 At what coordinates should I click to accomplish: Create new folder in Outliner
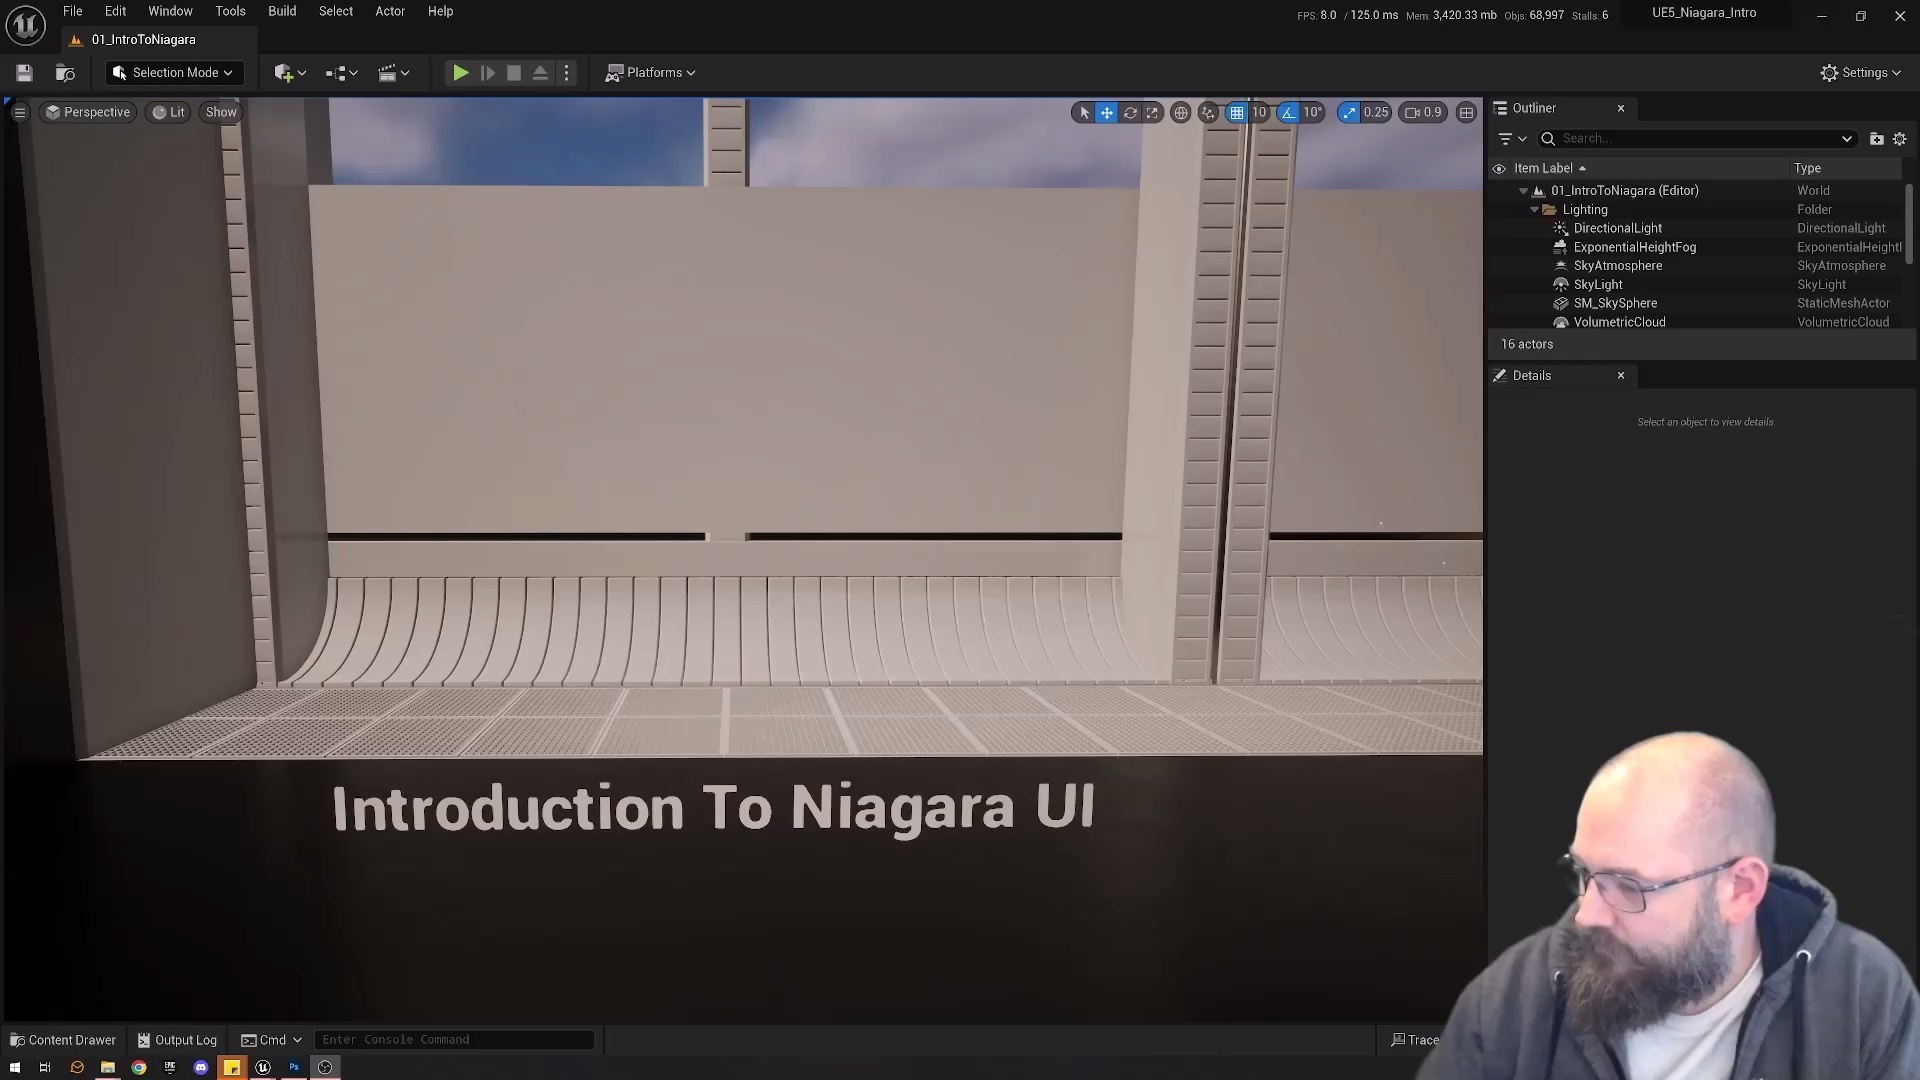pos(1877,139)
